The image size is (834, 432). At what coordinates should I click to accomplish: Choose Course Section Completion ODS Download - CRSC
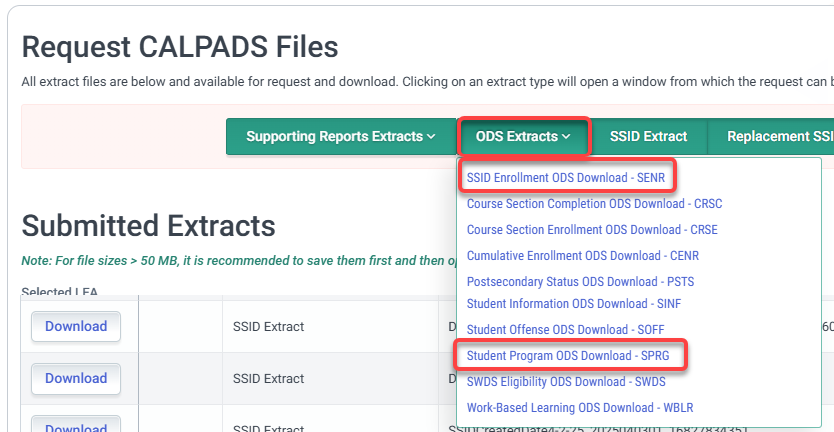595,204
